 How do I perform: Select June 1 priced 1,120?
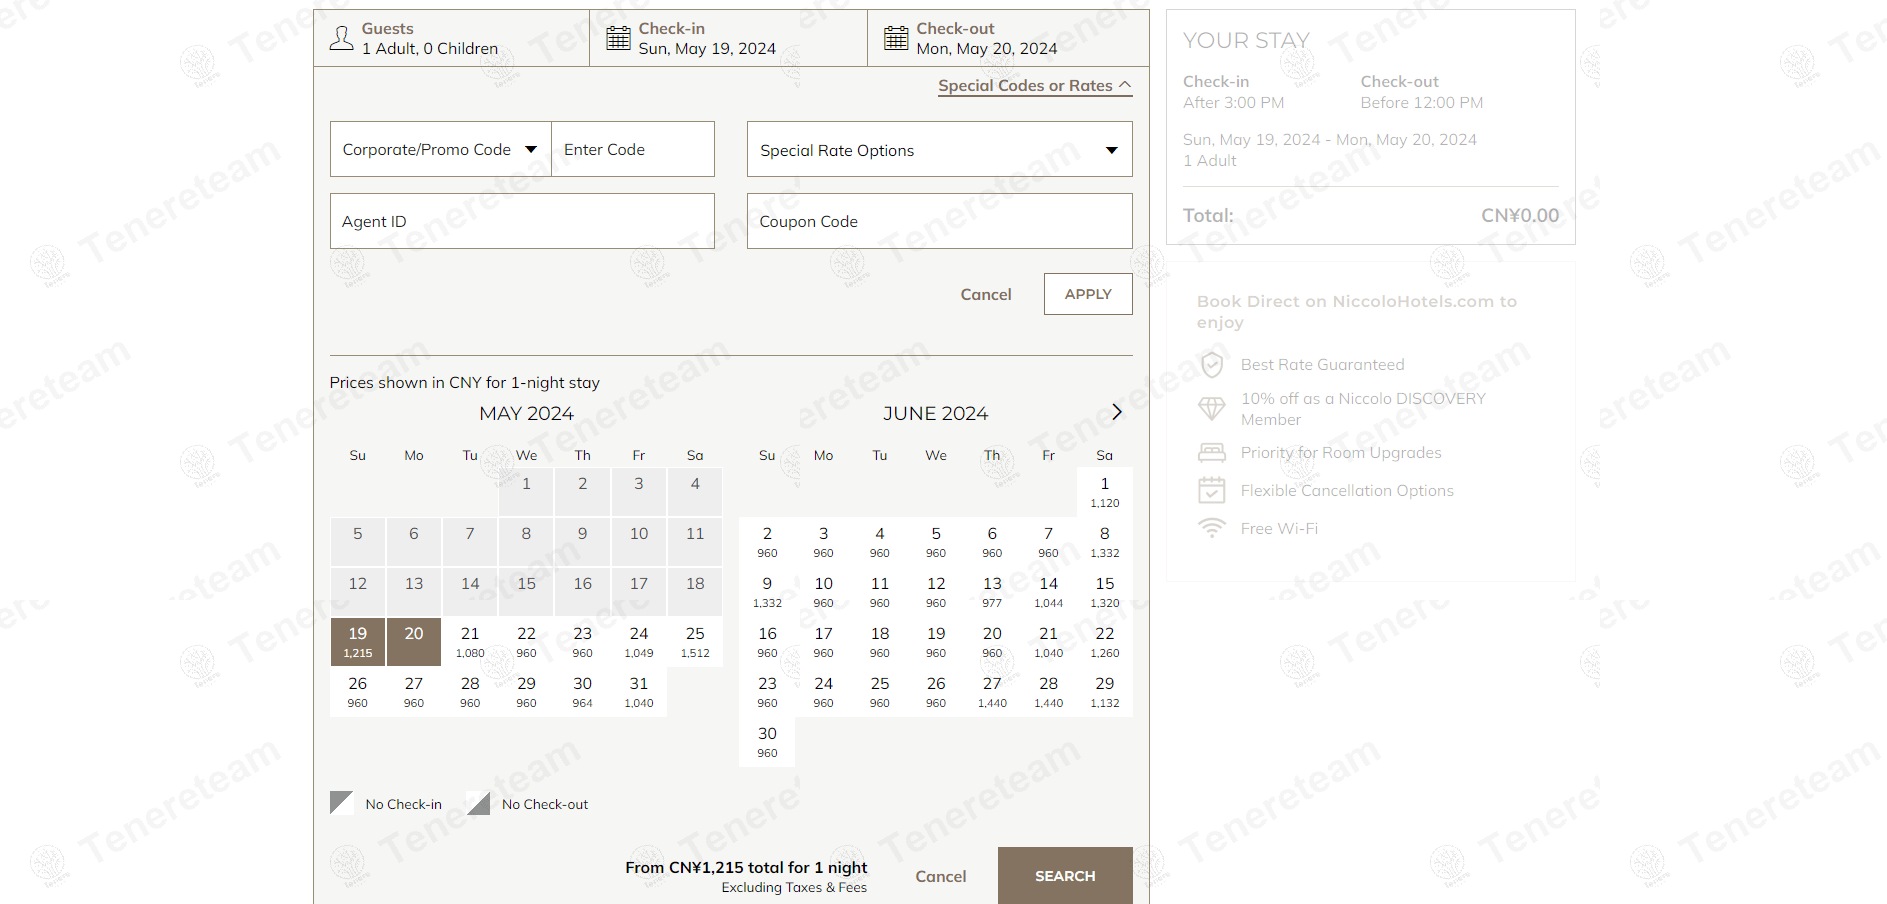(1105, 491)
